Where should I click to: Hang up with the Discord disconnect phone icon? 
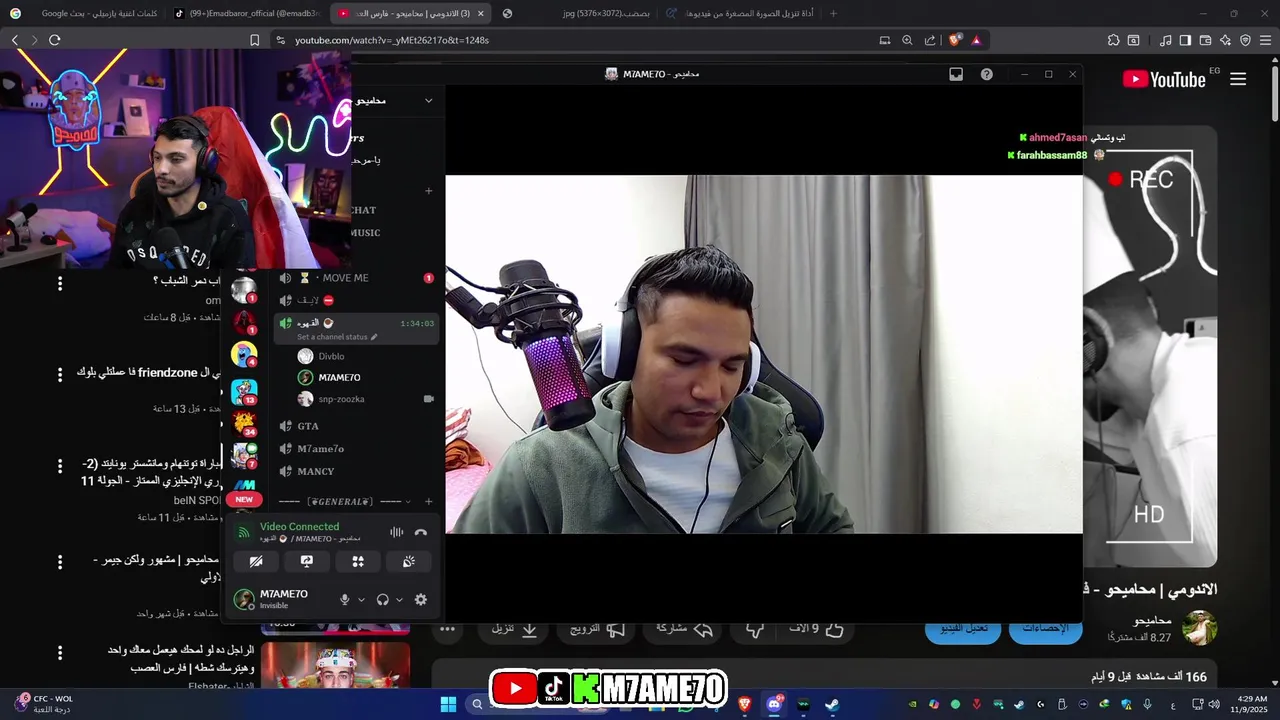tap(421, 532)
